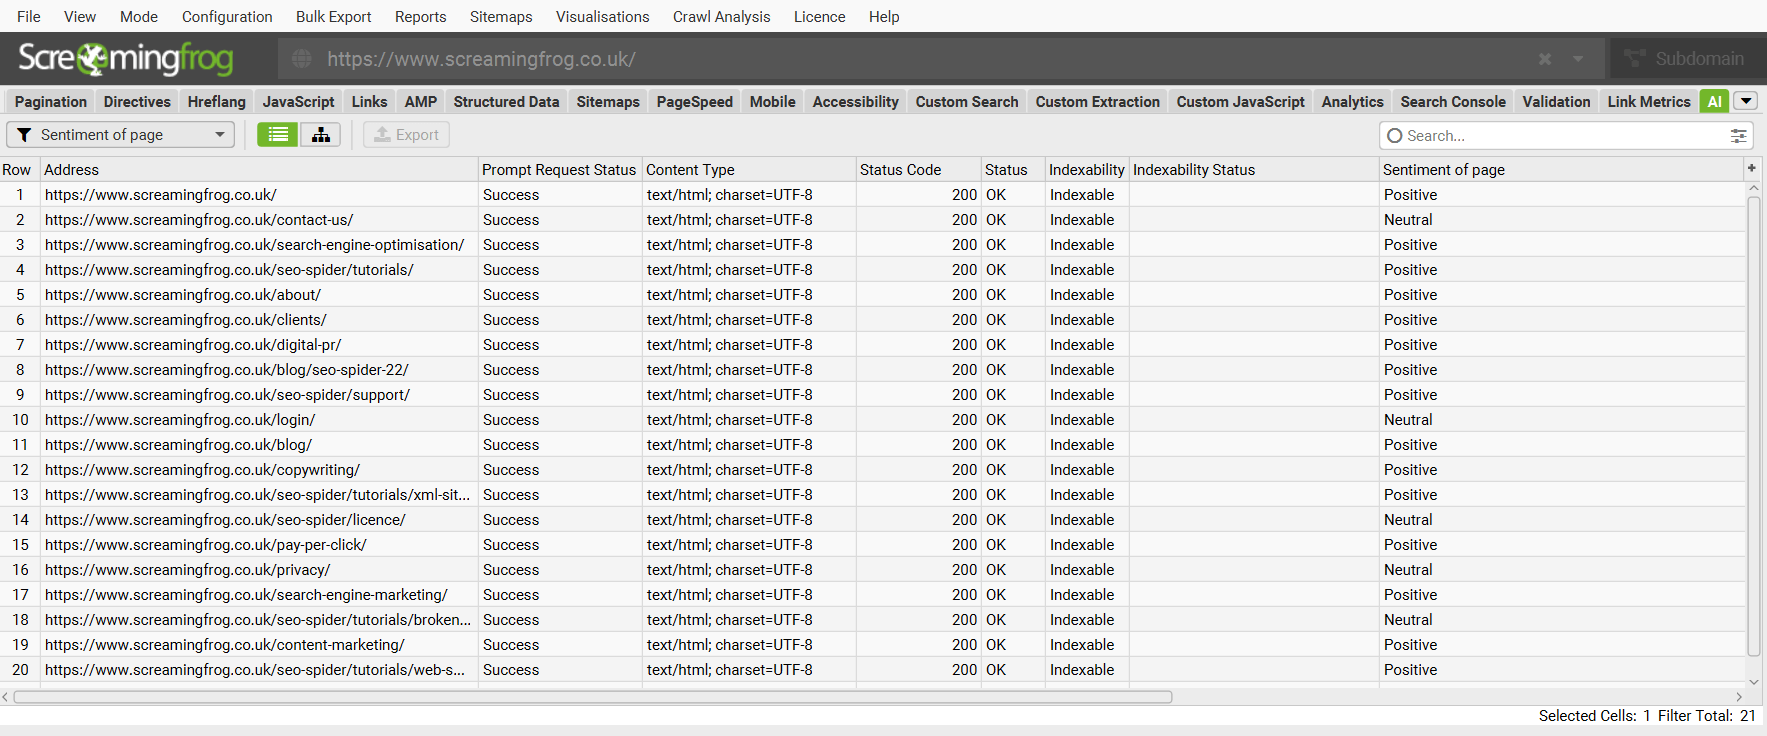Switch to the Analytics tab
The image size is (1767, 736).
(x=1353, y=101)
